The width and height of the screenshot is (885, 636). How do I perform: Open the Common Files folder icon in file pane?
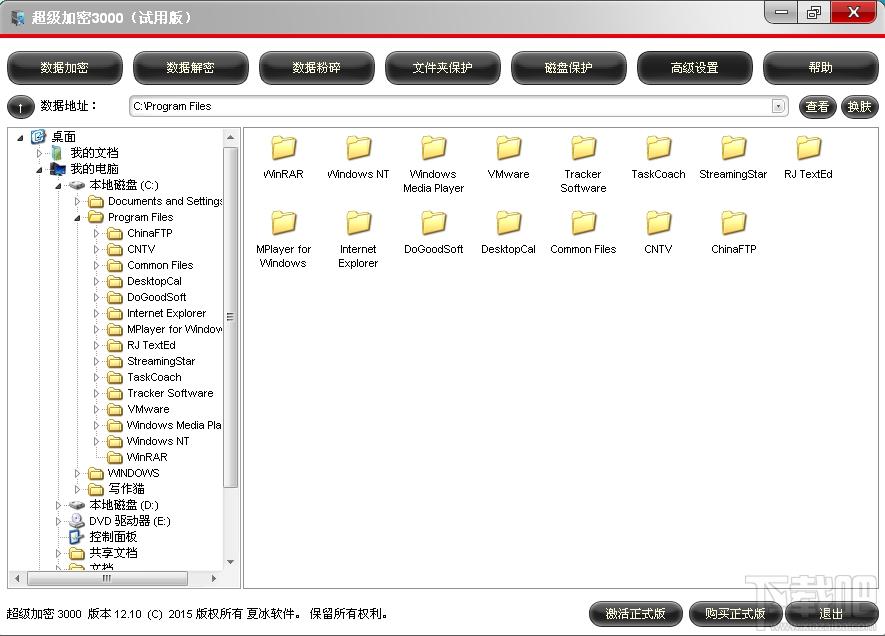(584, 223)
